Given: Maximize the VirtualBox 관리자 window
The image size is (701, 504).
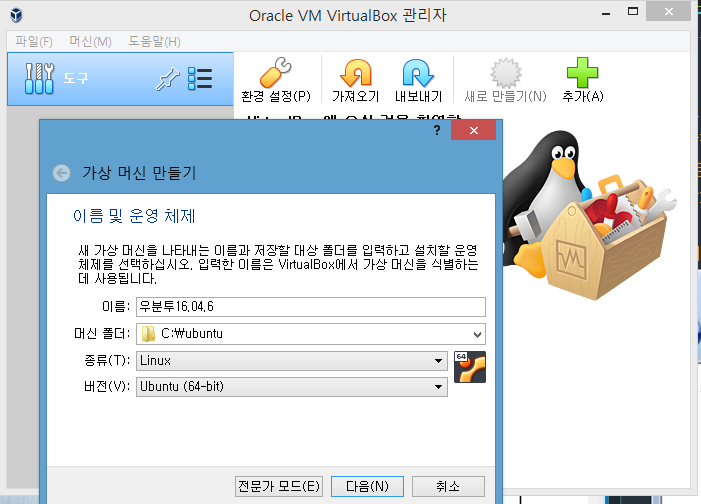Looking at the screenshot, I should [x=633, y=12].
